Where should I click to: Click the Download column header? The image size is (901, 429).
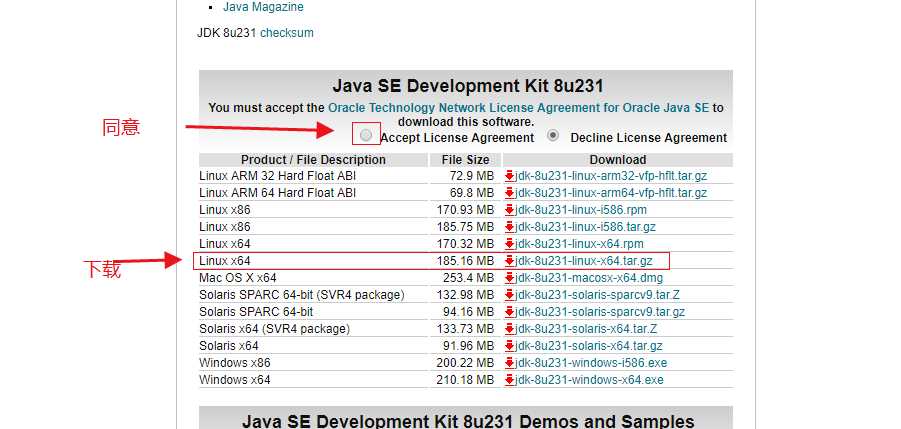618,160
